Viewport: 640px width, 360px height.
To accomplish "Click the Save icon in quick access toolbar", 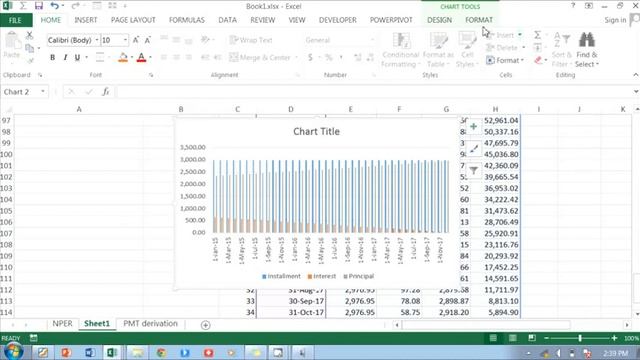I will point(39,6).
